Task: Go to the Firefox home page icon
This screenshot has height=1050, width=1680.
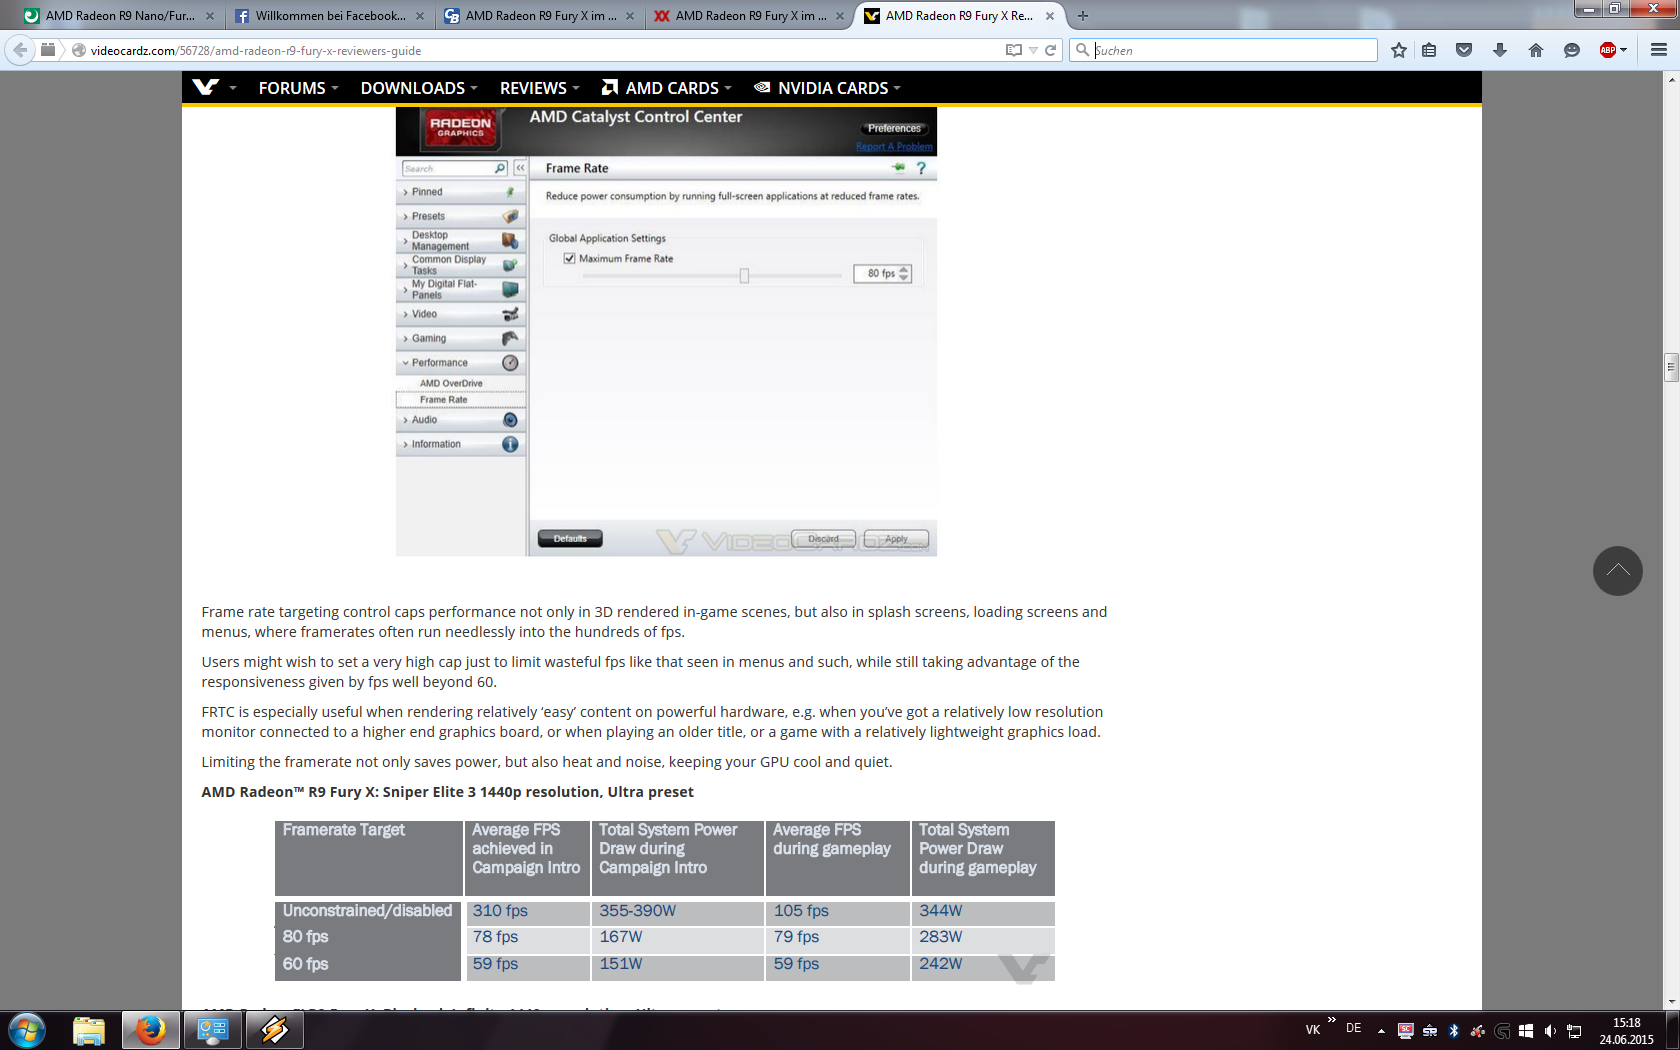Action: 1536,50
